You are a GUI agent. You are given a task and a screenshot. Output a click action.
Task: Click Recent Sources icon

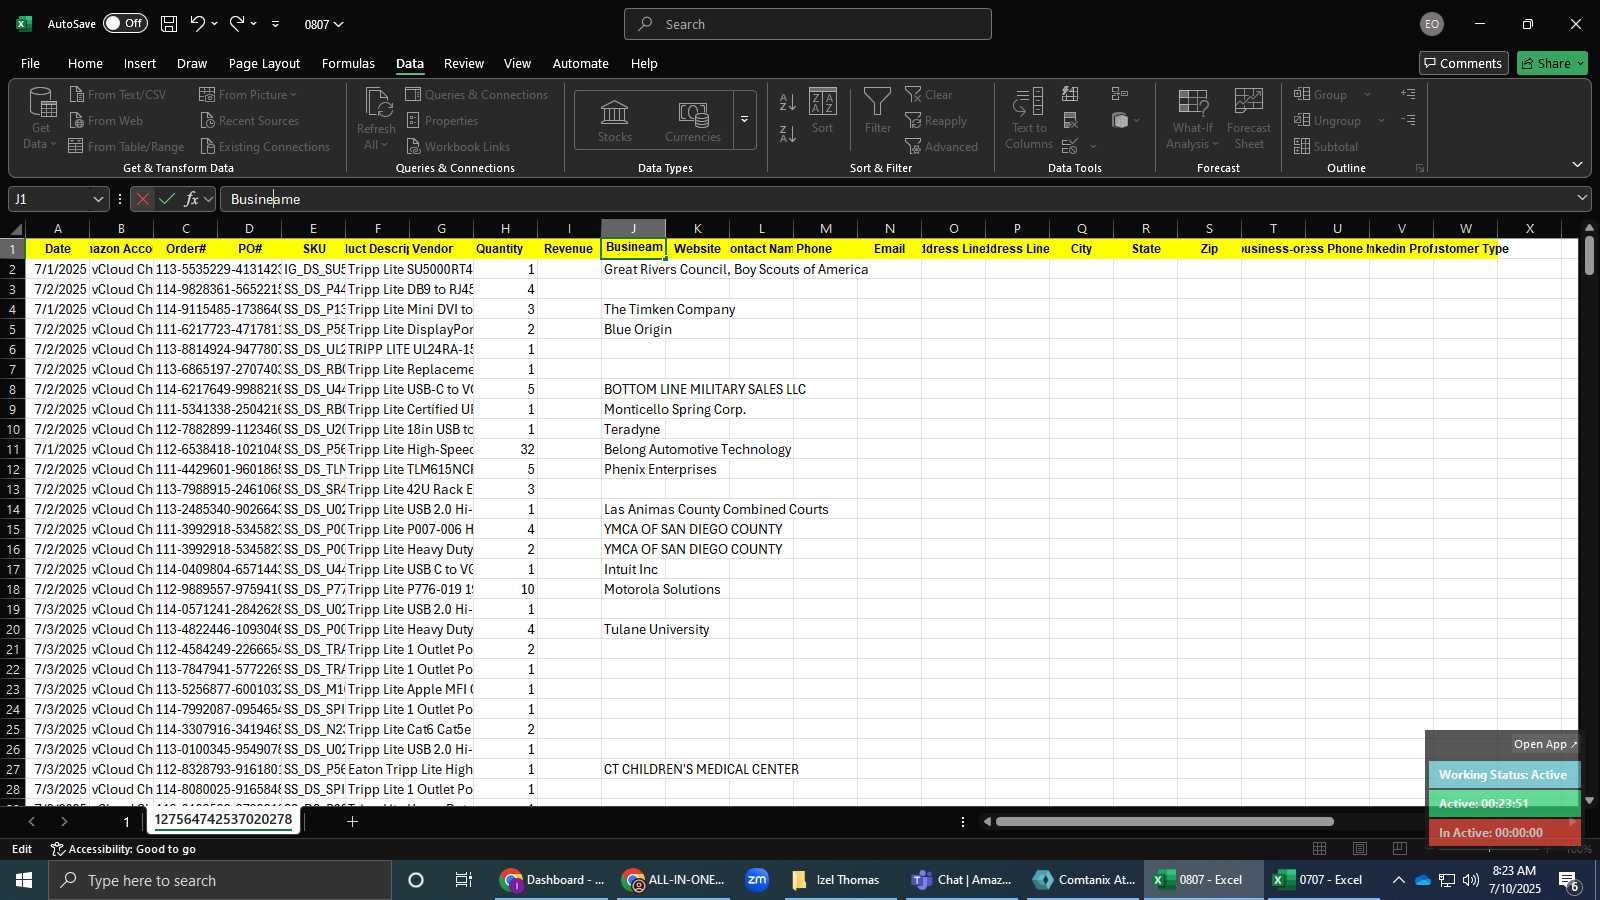tap(208, 120)
